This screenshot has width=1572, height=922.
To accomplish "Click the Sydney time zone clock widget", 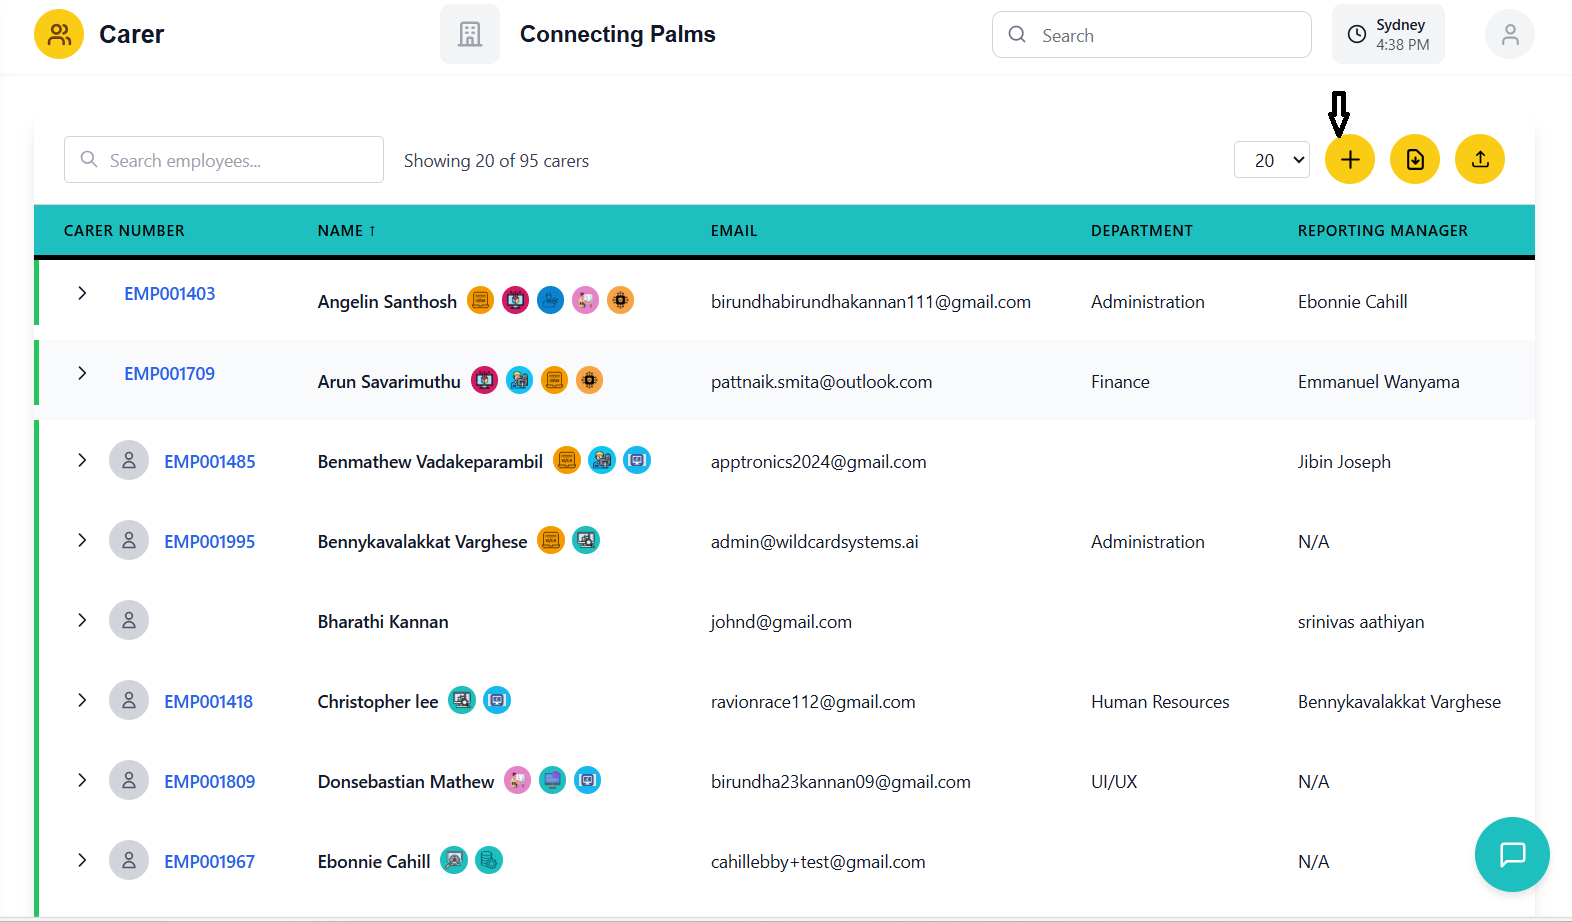I will 1387,35.
